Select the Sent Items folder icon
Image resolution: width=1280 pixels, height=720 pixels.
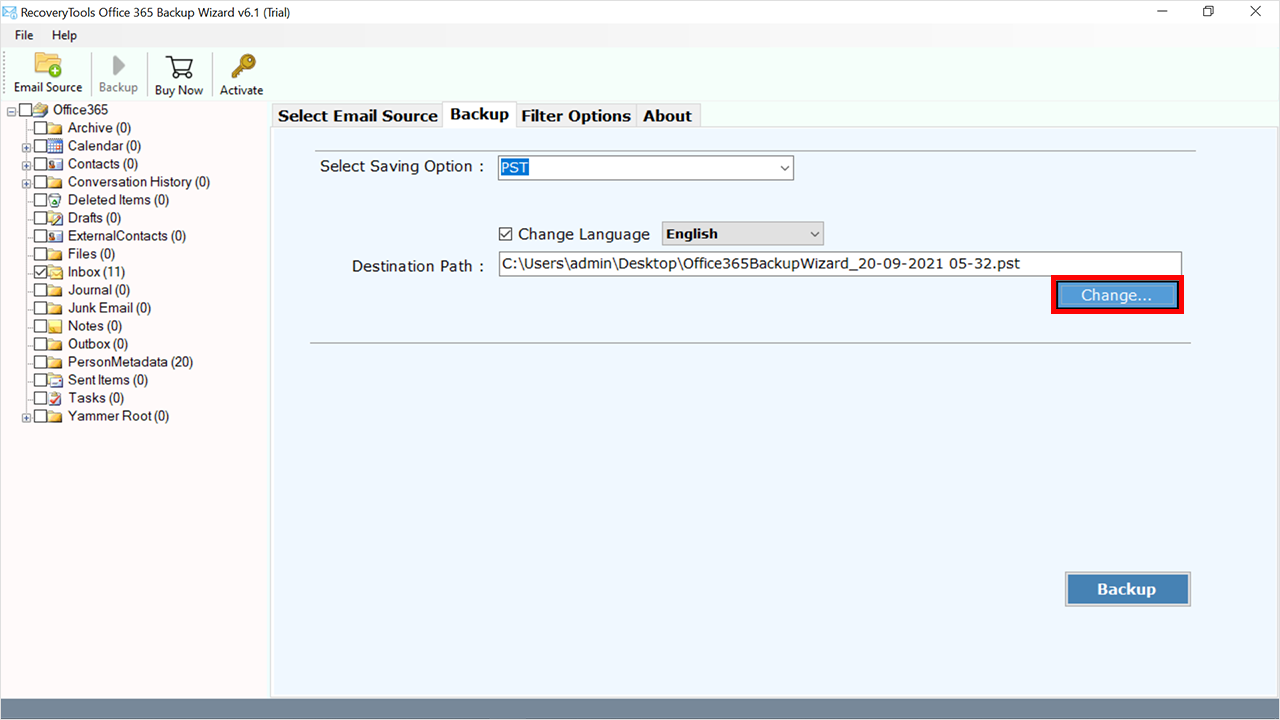click(x=56, y=380)
